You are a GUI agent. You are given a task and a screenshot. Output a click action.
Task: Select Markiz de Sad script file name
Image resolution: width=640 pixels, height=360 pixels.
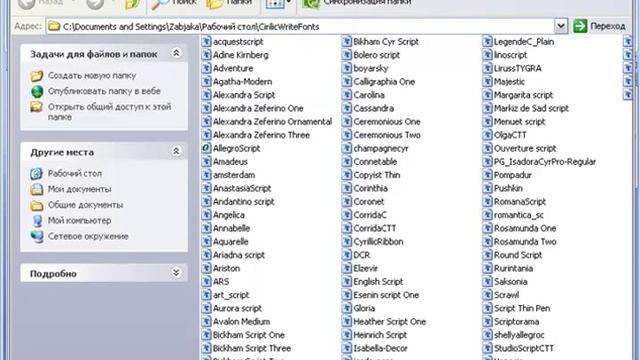click(x=531, y=108)
